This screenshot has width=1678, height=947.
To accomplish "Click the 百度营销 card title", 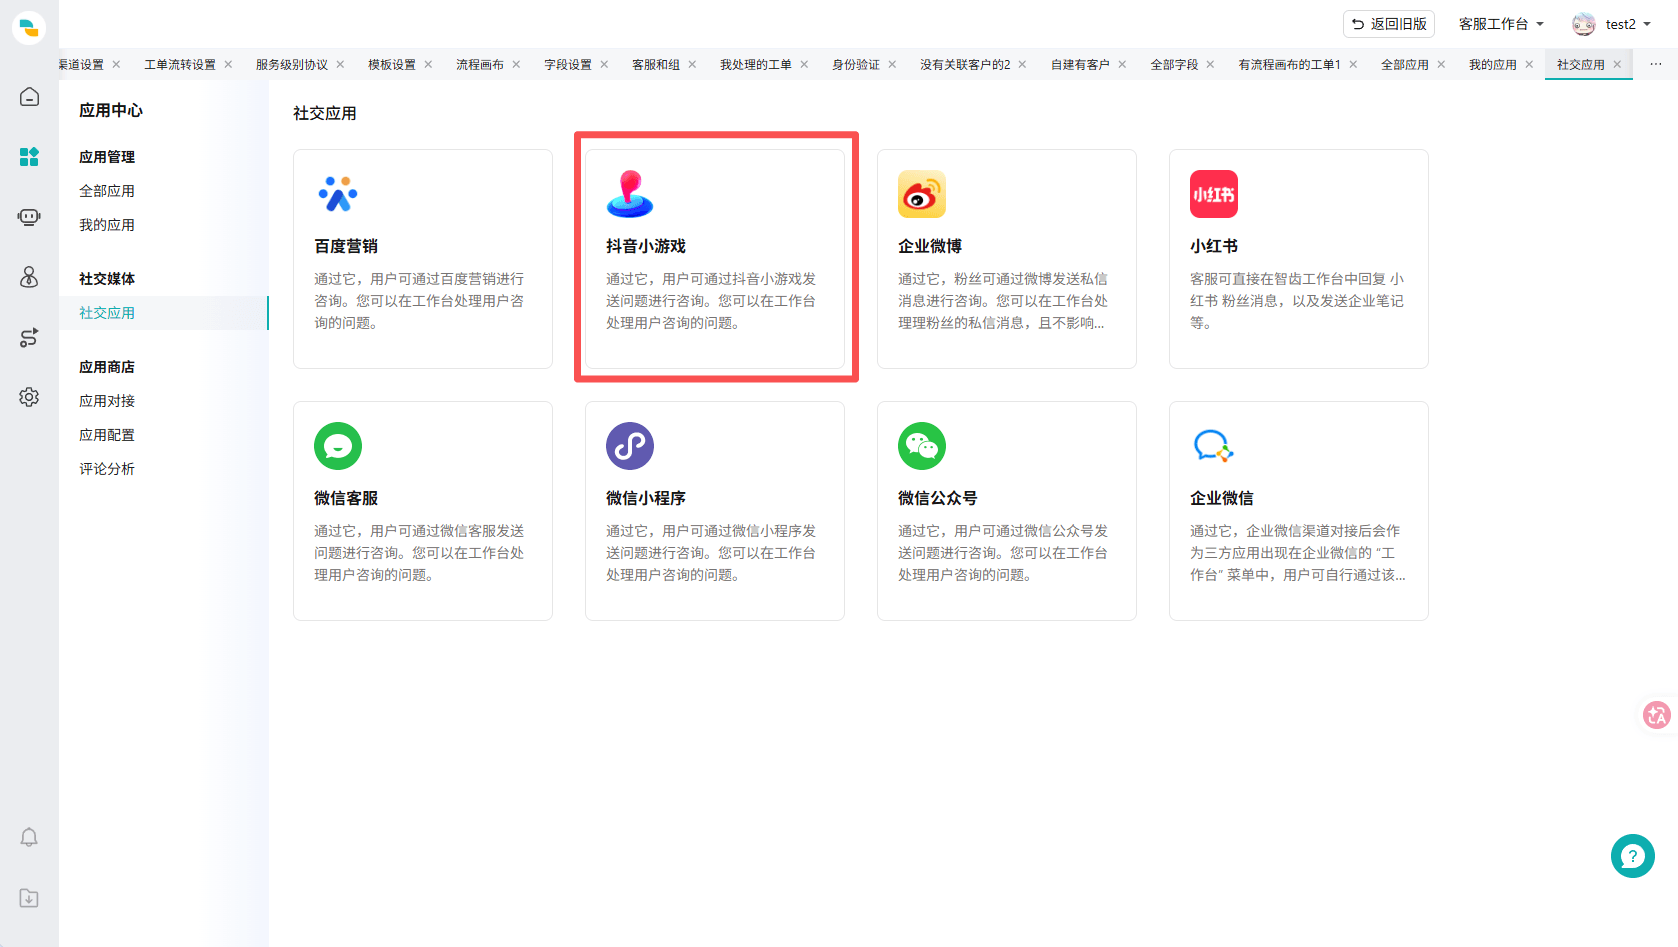I will pos(346,246).
